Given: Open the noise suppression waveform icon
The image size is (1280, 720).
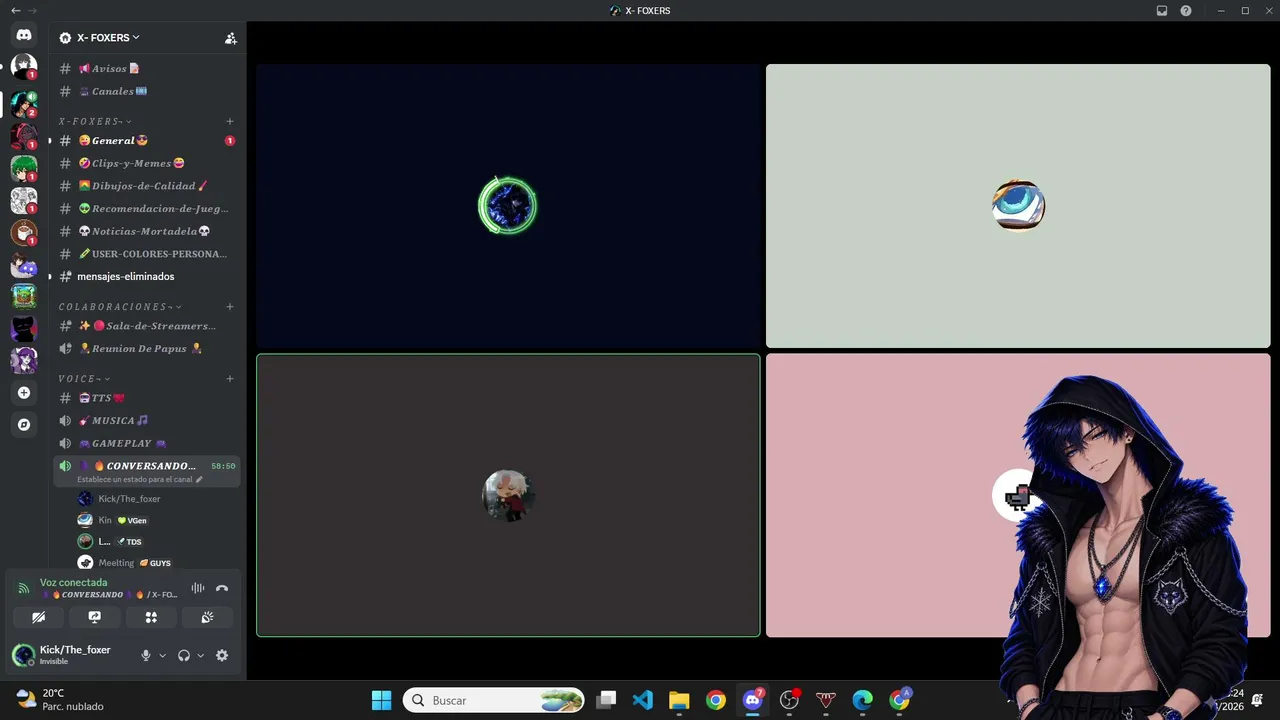Looking at the screenshot, I should [198, 588].
